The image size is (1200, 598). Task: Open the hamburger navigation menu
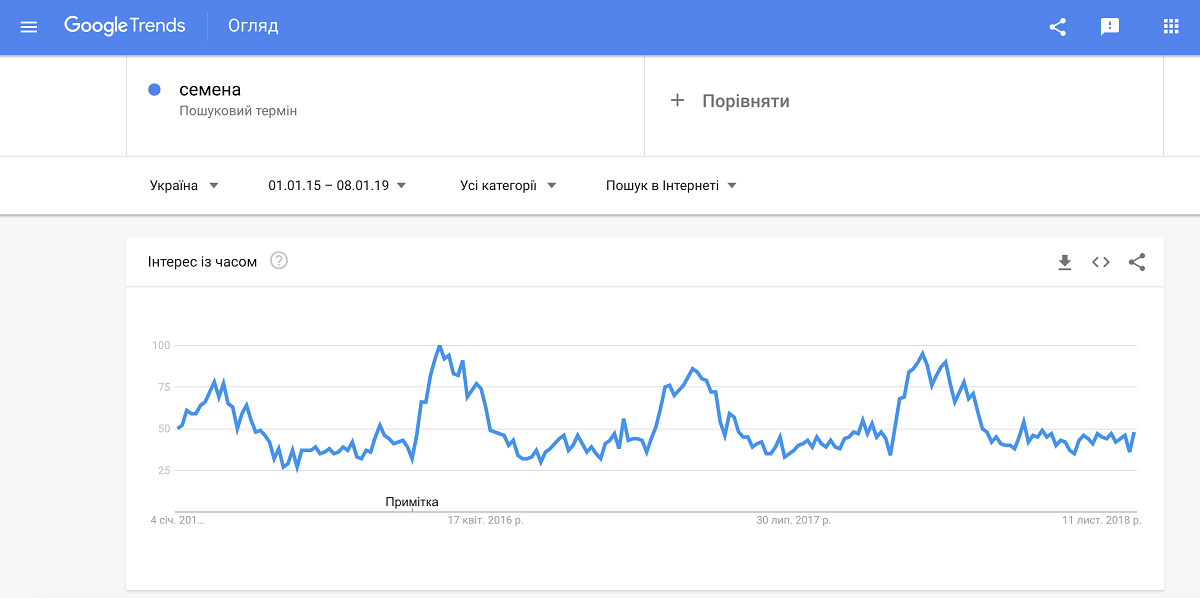click(28, 26)
